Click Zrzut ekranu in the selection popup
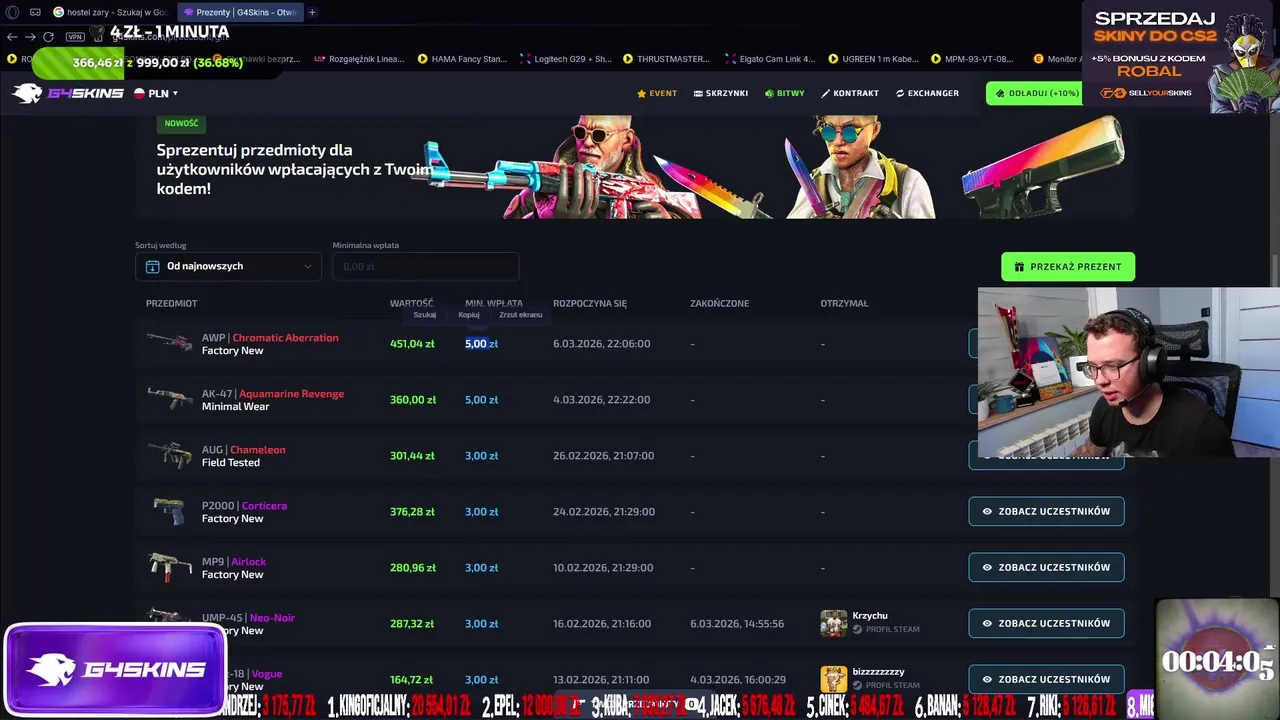Image resolution: width=1280 pixels, height=720 pixels. 521,315
